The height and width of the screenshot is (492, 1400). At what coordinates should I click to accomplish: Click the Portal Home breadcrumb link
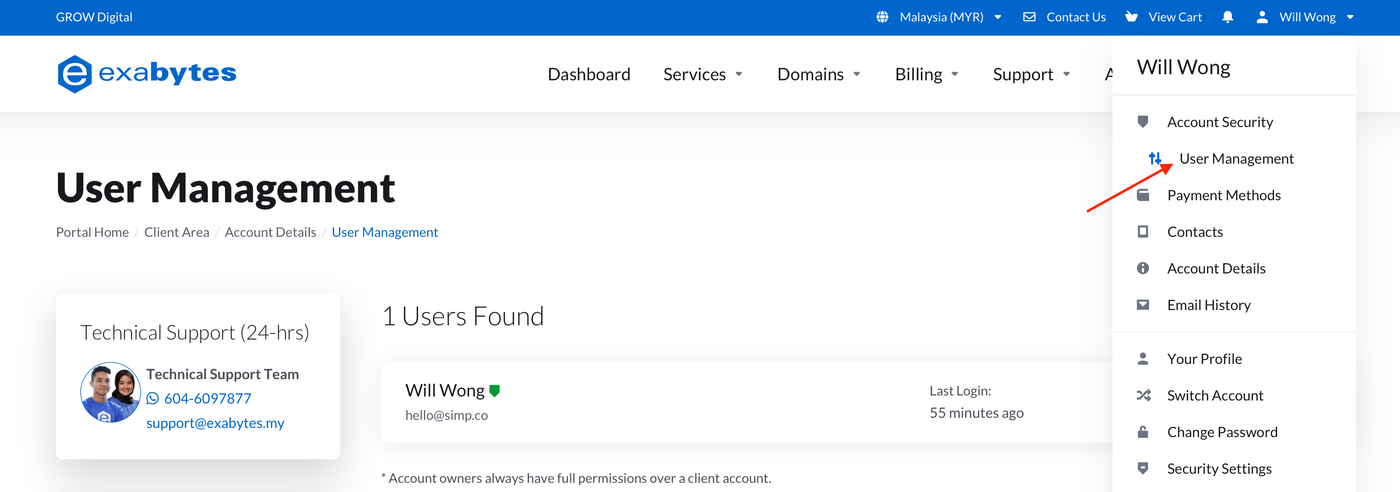point(92,232)
